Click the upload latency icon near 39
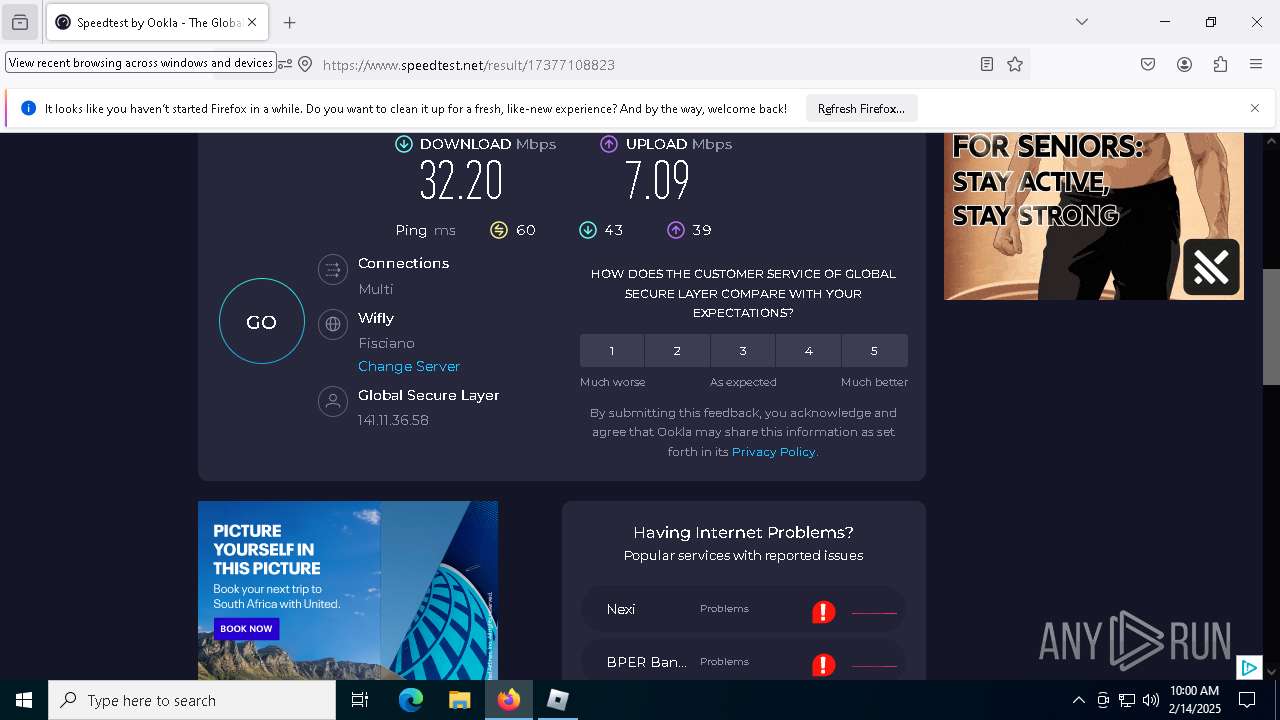This screenshot has height=720, width=1280. point(676,230)
